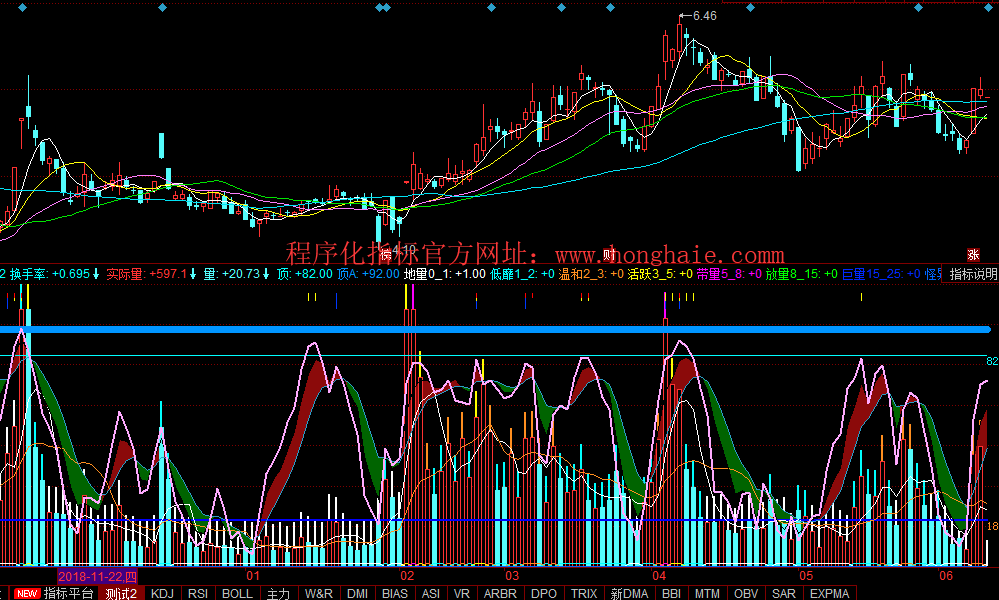Click the 2018-11-22 date label

click(97, 577)
